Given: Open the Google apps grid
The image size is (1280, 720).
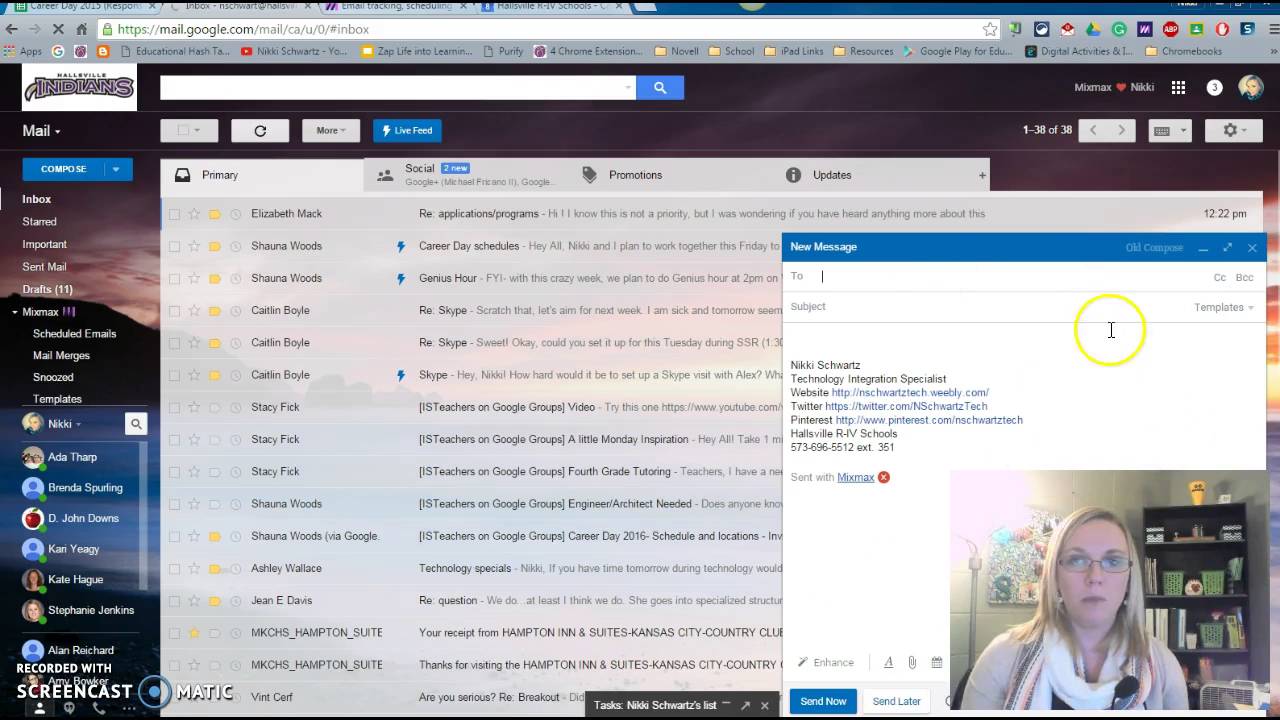Looking at the screenshot, I should pos(1178,88).
